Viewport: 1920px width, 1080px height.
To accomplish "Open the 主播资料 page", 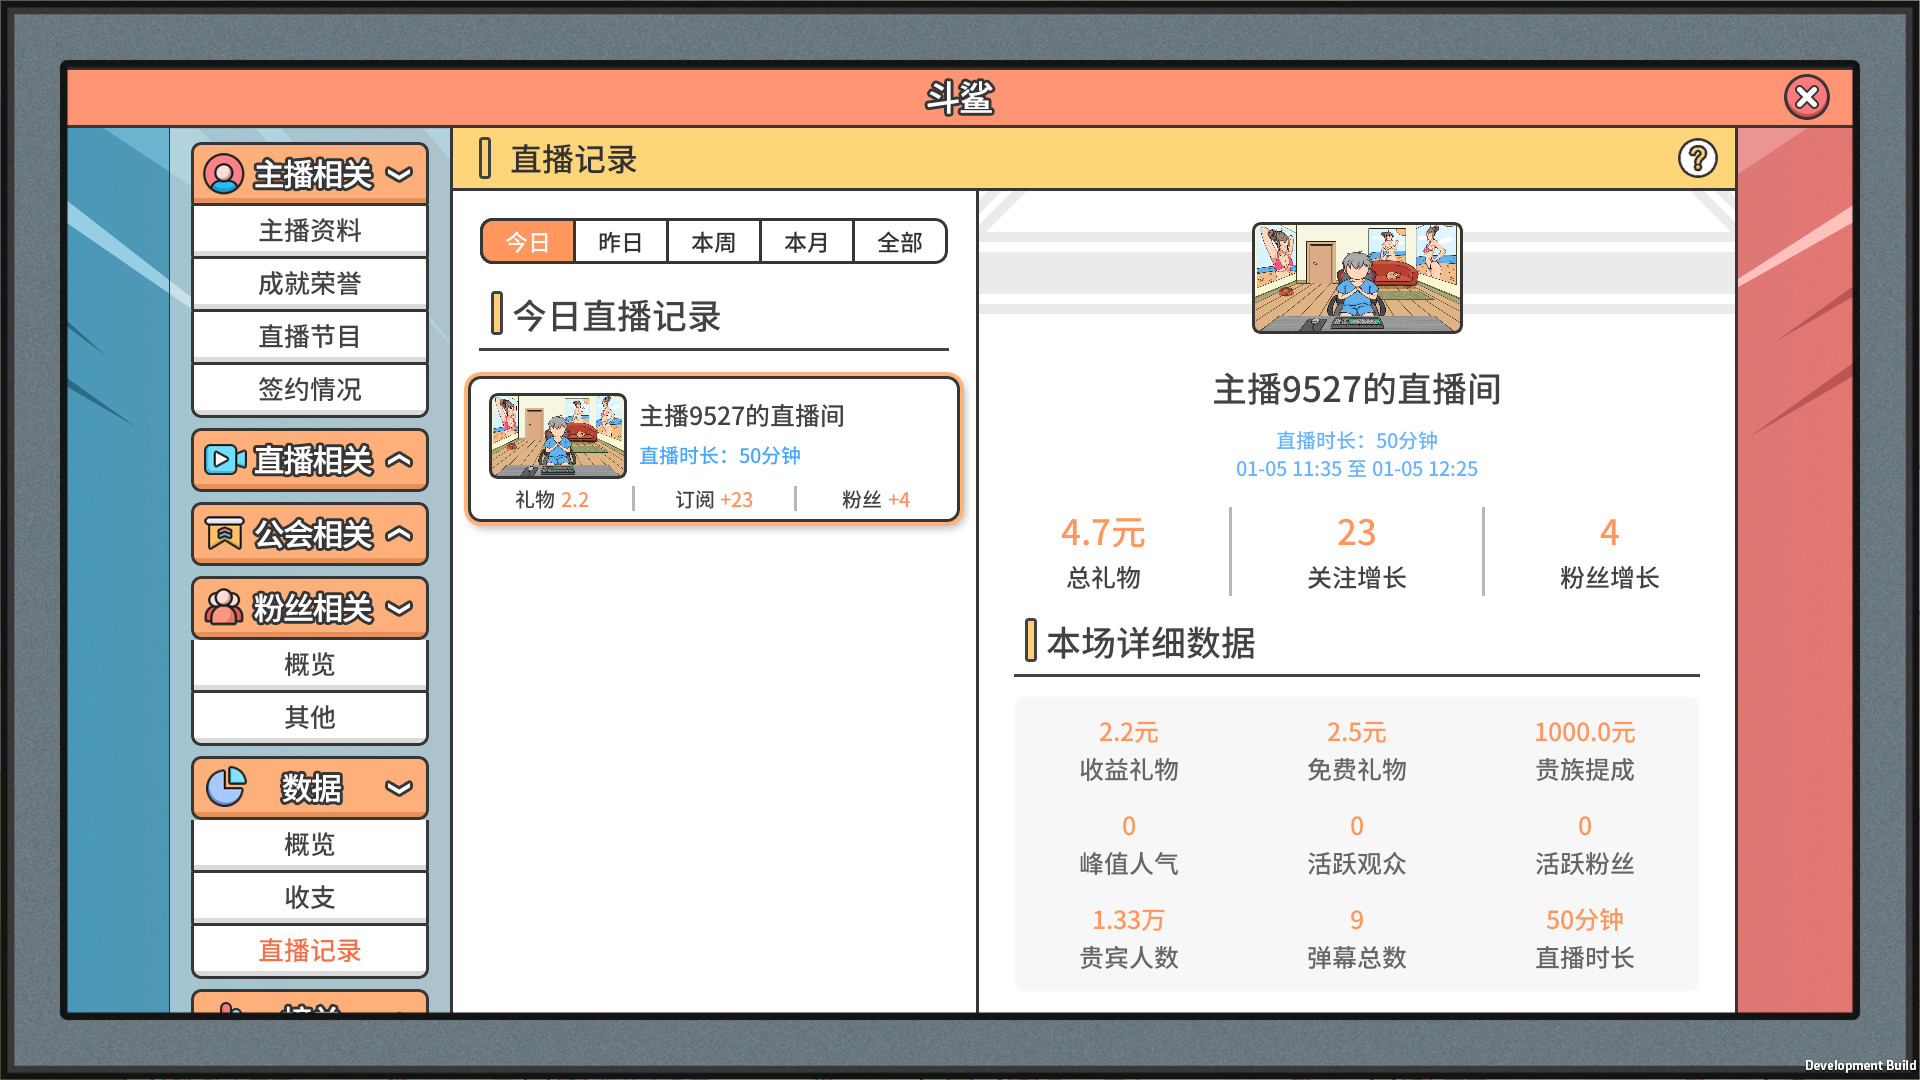I will point(310,229).
